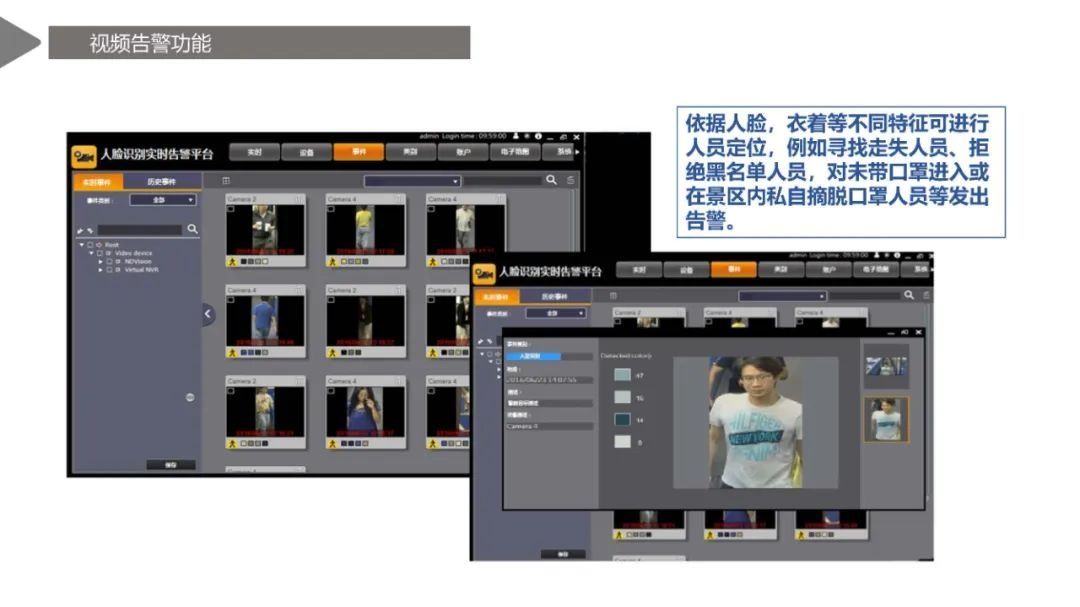Check the Root node checkbox
Viewport: 1080px width, 607px height.
[90, 245]
